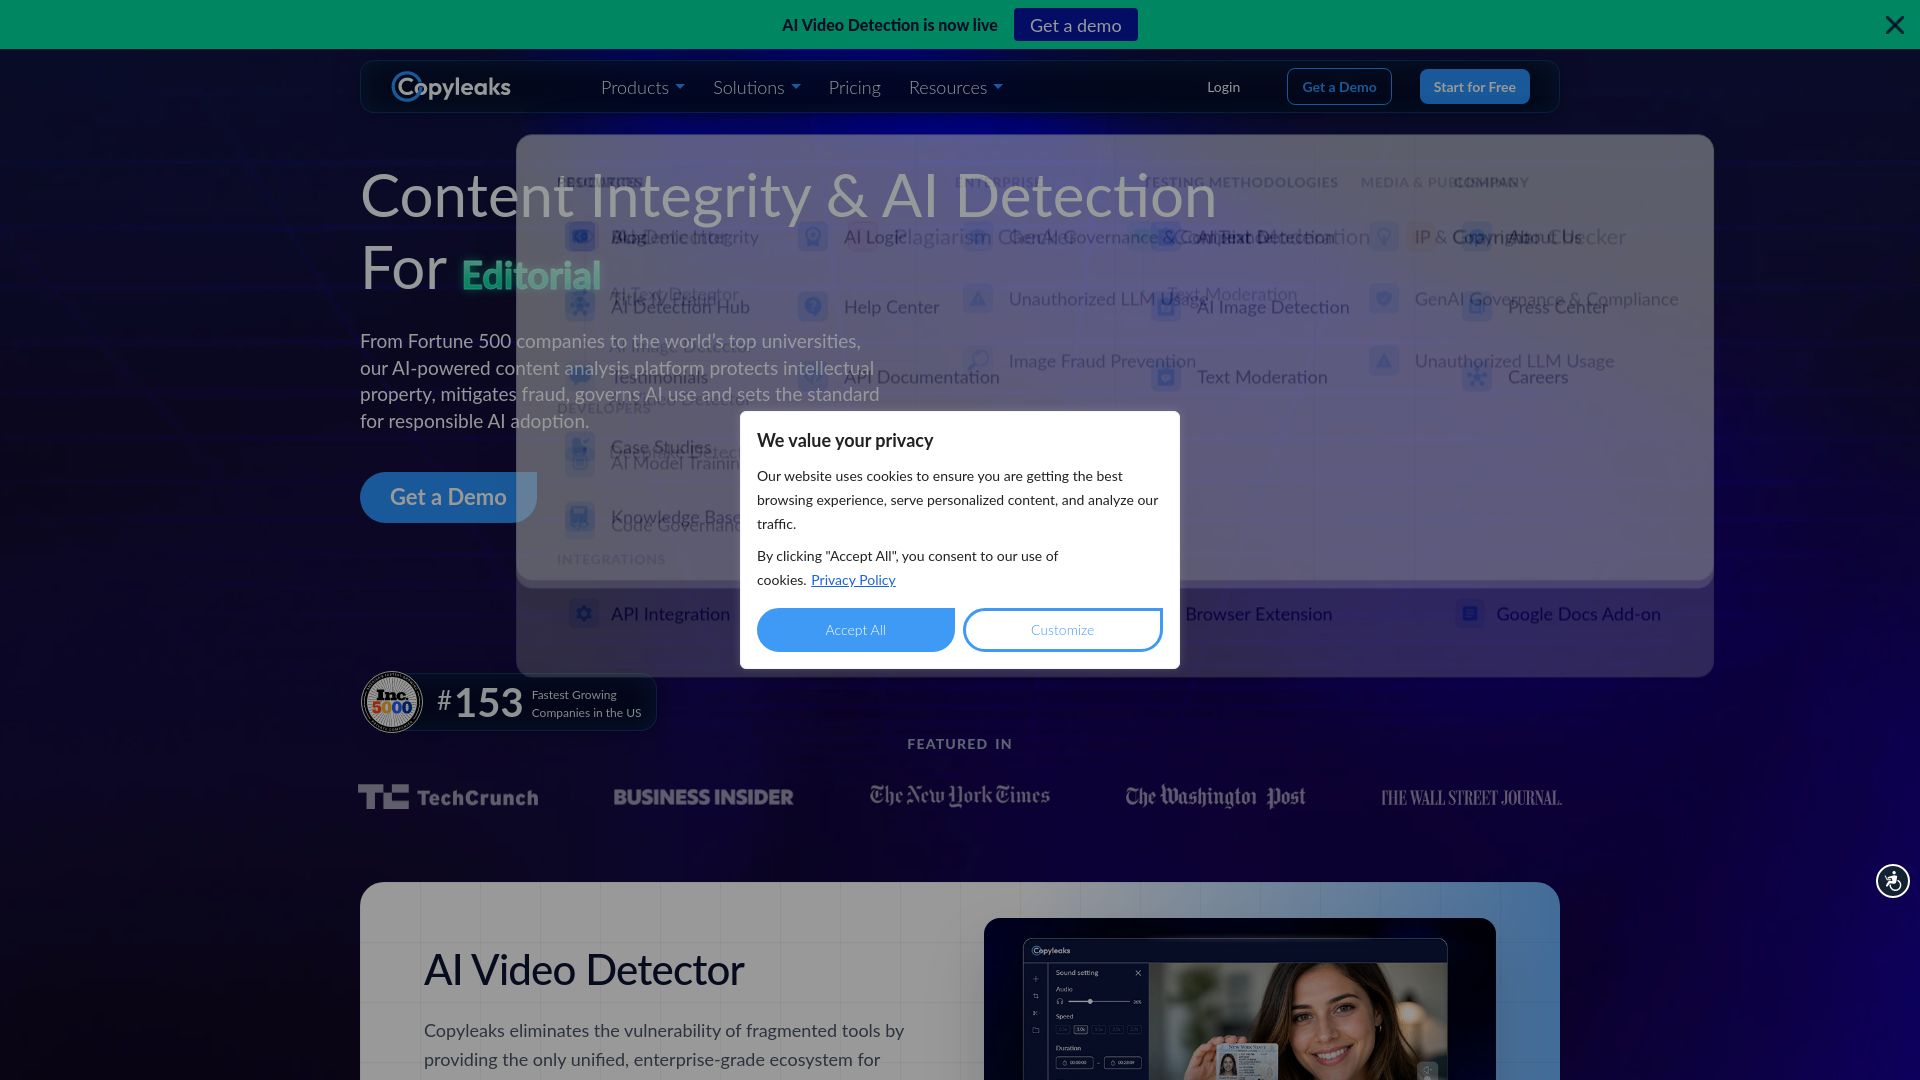Click Customize in the cookie dialog

coord(1062,630)
